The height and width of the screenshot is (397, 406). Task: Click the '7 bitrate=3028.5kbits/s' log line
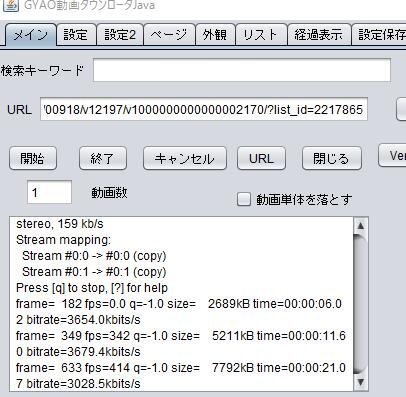[78, 384]
